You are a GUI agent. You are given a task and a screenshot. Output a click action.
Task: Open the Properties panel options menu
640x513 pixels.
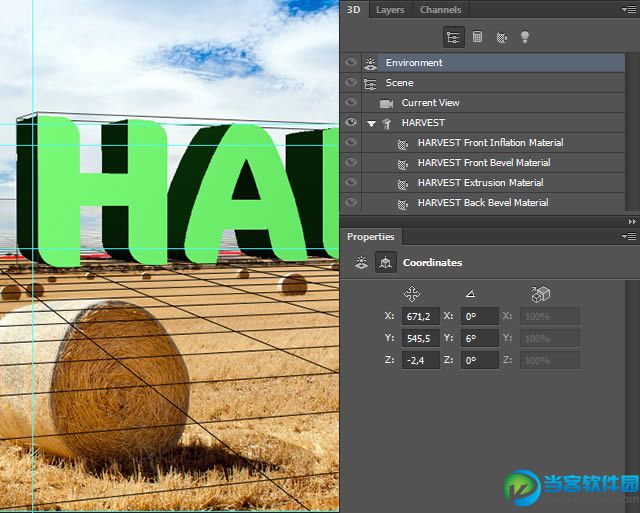(628, 237)
